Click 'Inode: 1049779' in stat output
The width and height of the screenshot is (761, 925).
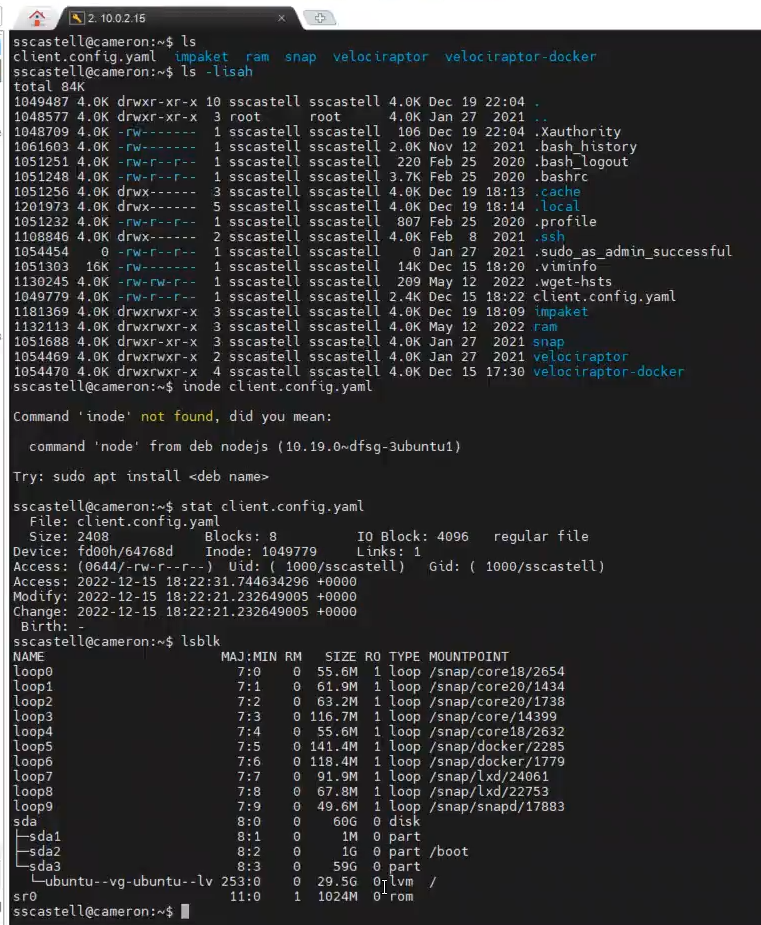[x=261, y=552]
